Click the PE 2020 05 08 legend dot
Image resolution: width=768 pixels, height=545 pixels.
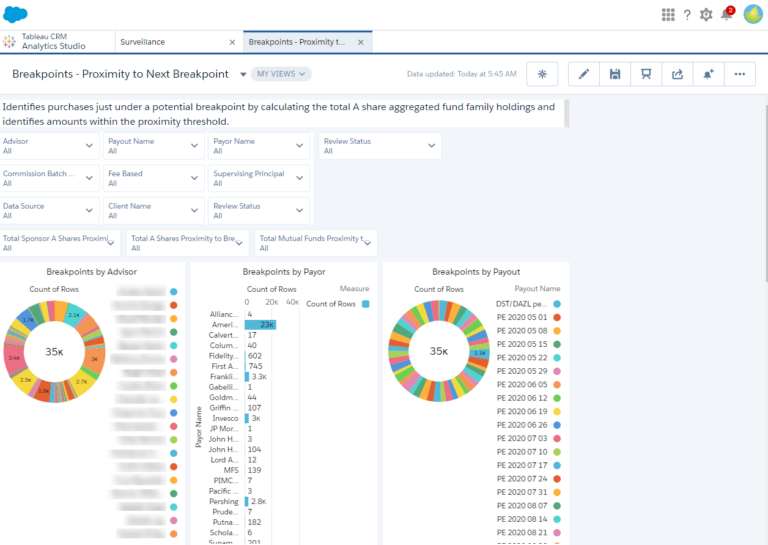coord(557,331)
